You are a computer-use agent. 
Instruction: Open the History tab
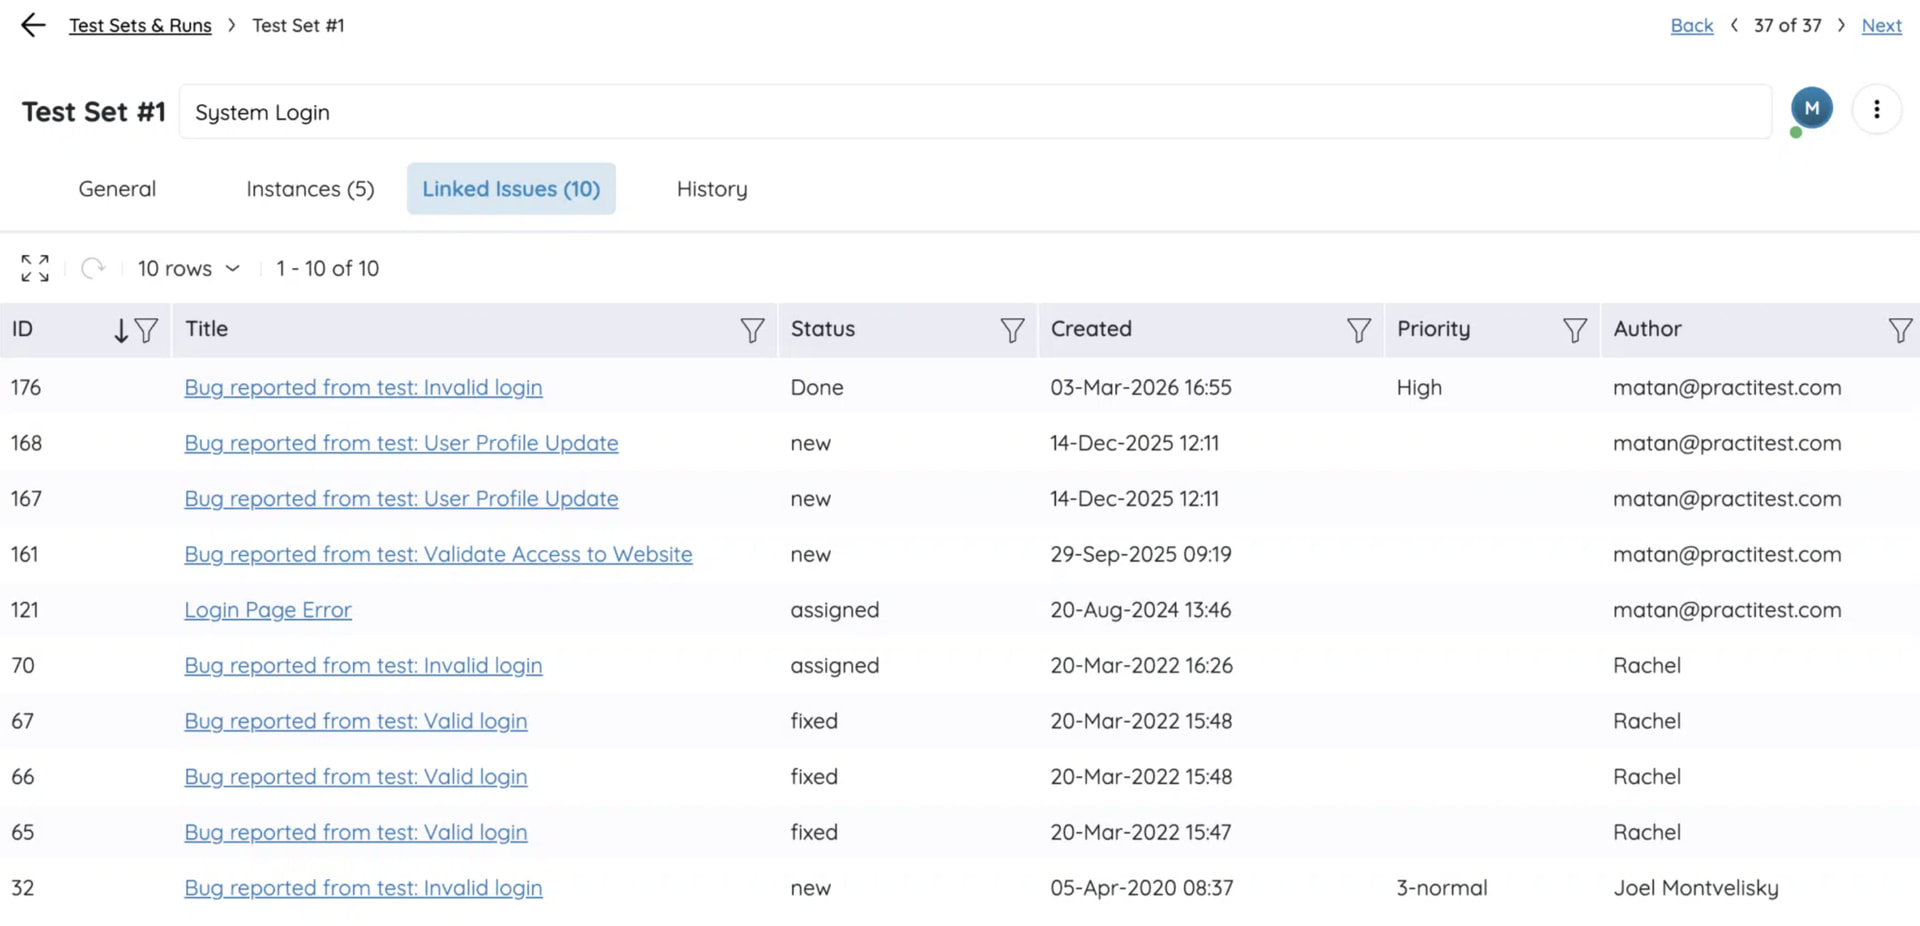point(711,189)
